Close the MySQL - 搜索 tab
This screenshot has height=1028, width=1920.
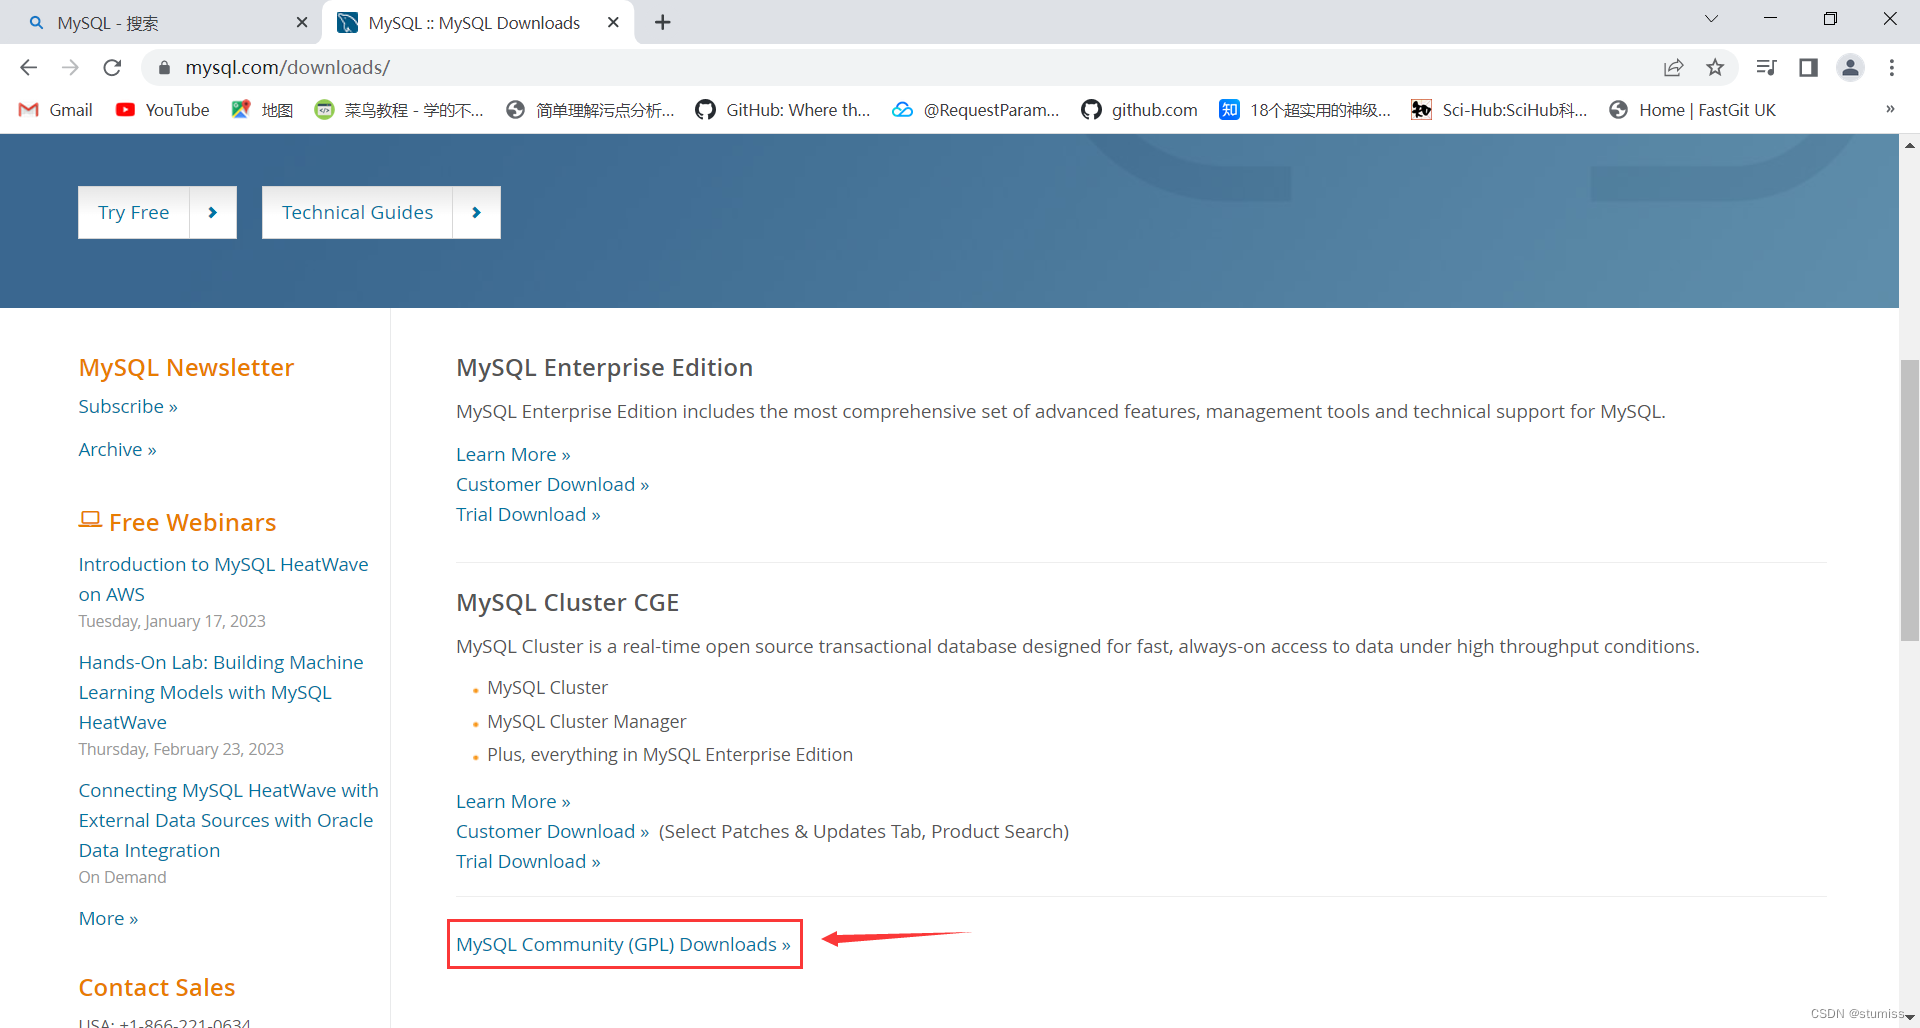click(x=302, y=22)
